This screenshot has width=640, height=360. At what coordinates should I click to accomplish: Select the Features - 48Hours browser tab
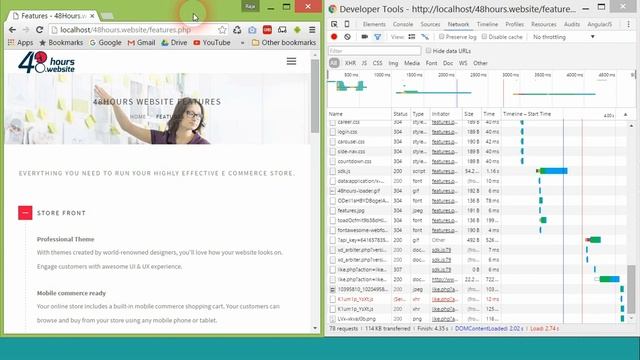coord(52,16)
